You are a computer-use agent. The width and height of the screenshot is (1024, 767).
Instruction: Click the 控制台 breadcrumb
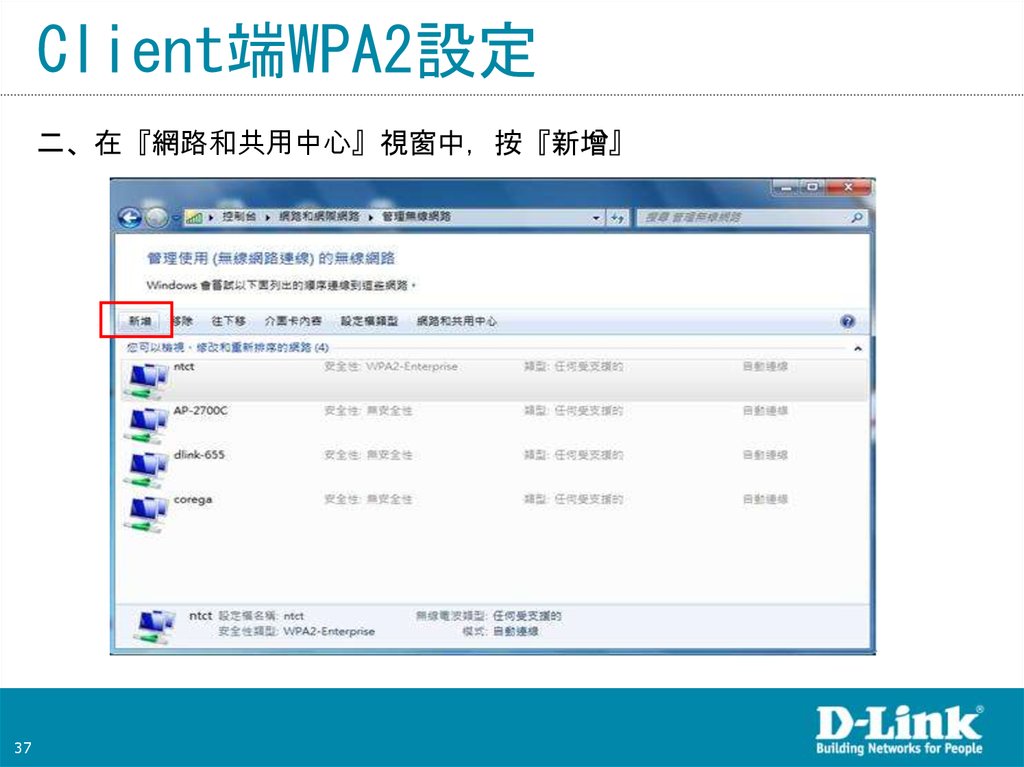tap(239, 216)
